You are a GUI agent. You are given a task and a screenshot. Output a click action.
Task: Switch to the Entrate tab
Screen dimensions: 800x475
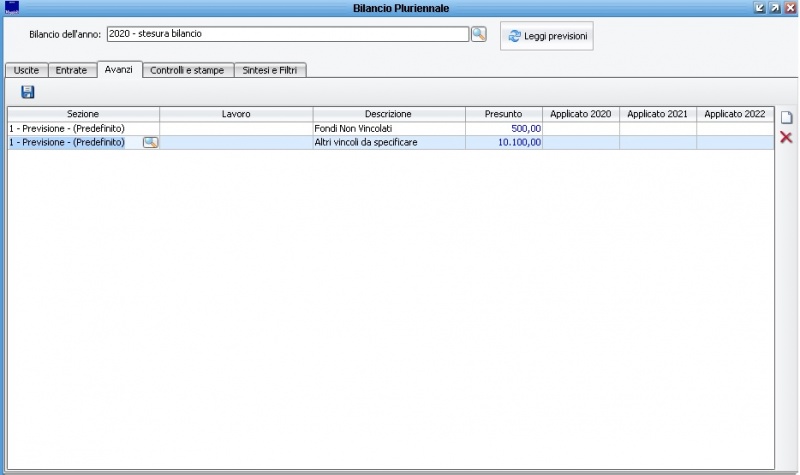point(71,70)
